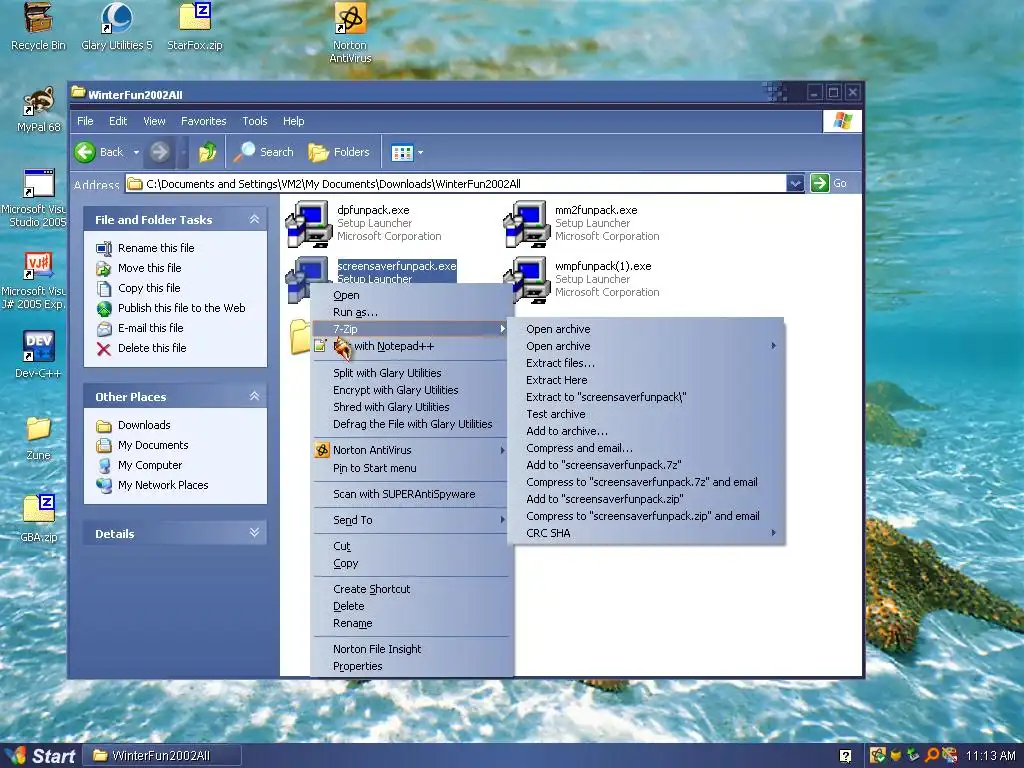
Task: Click in the address bar path field
Action: tap(455, 184)
